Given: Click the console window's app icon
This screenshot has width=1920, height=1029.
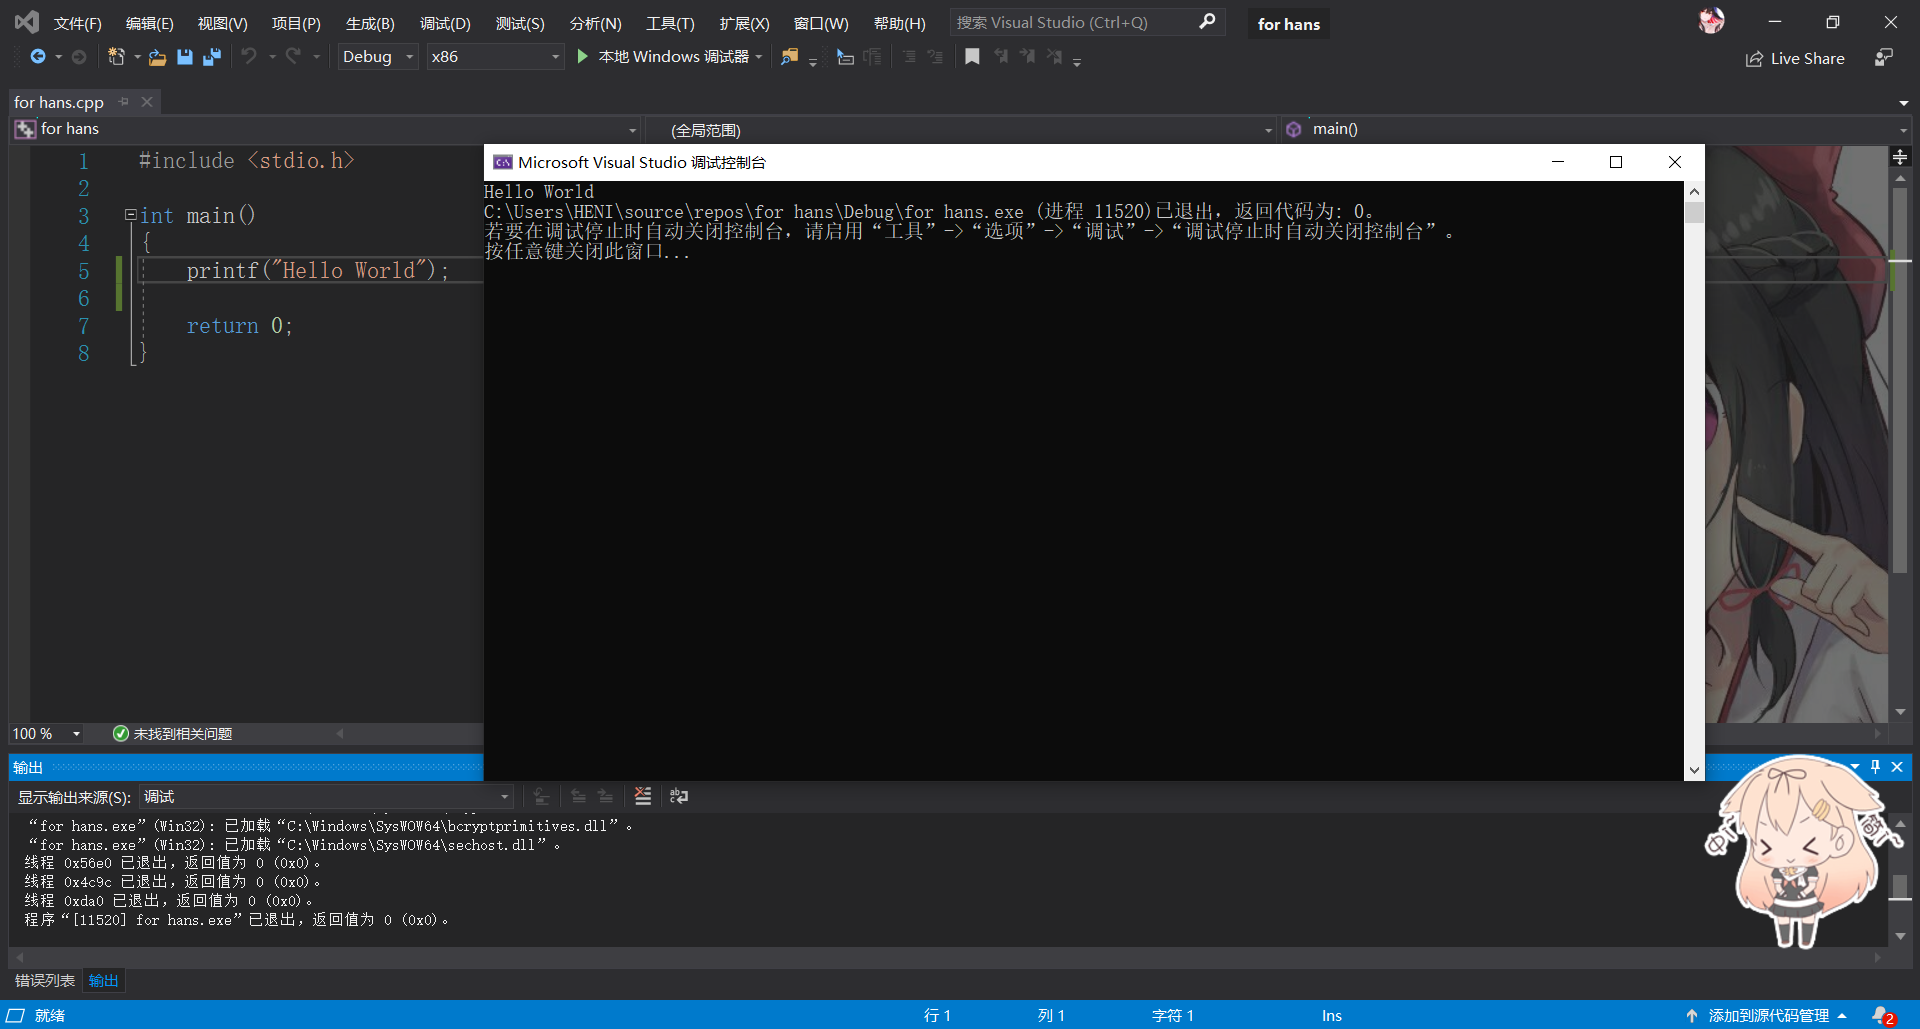Looking at the screenshot, I should [503, 162].
